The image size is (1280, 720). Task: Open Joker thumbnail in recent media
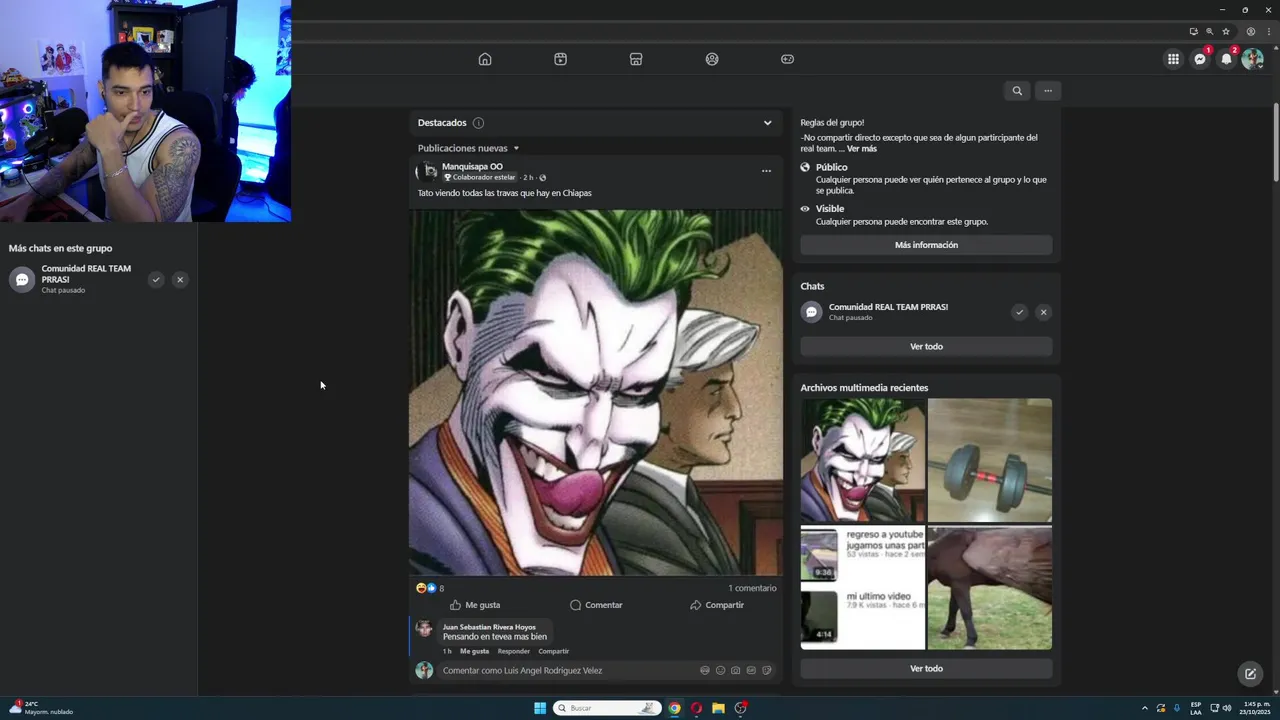[863, 460]
